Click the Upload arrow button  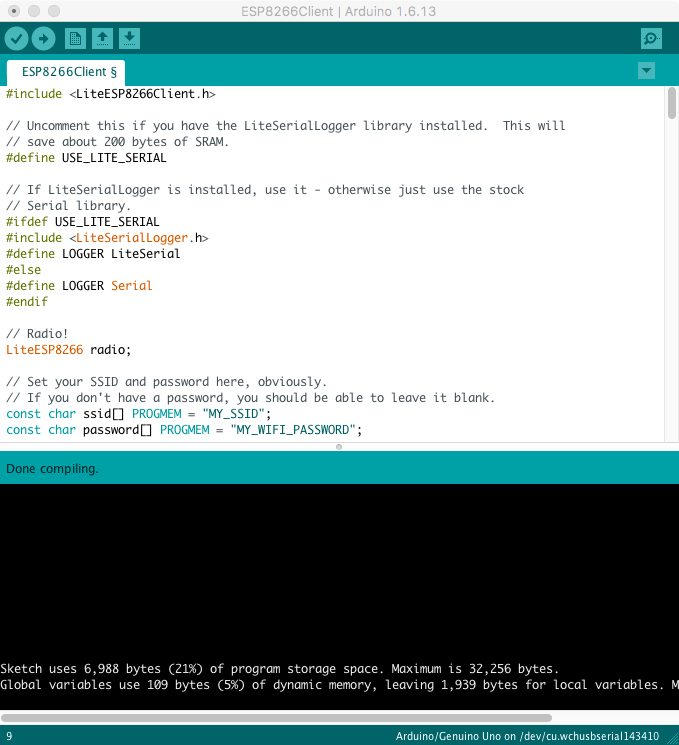coord(43,38)
